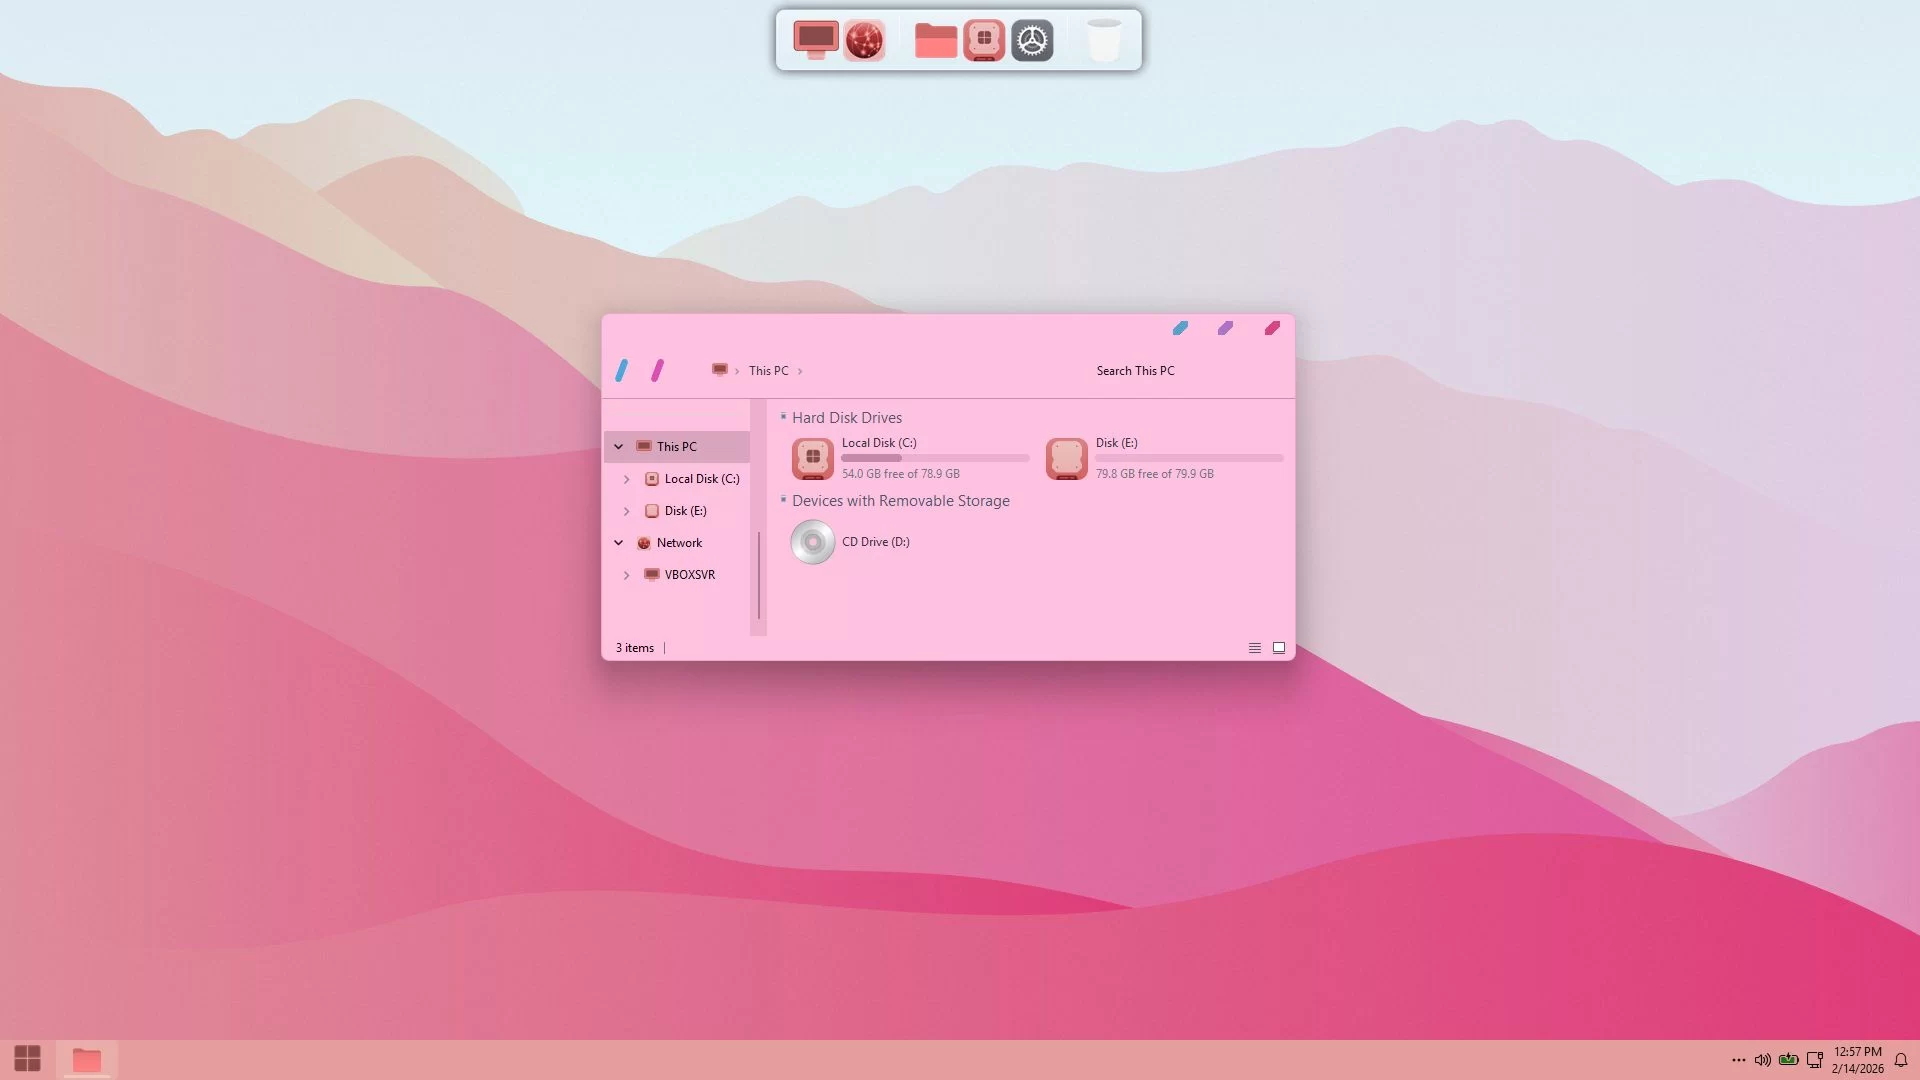The height and width of the screenshot is (1080, 1920).
Task: Collapse the Network tree node
Action: pyautogui.click(x=619, y=543)
